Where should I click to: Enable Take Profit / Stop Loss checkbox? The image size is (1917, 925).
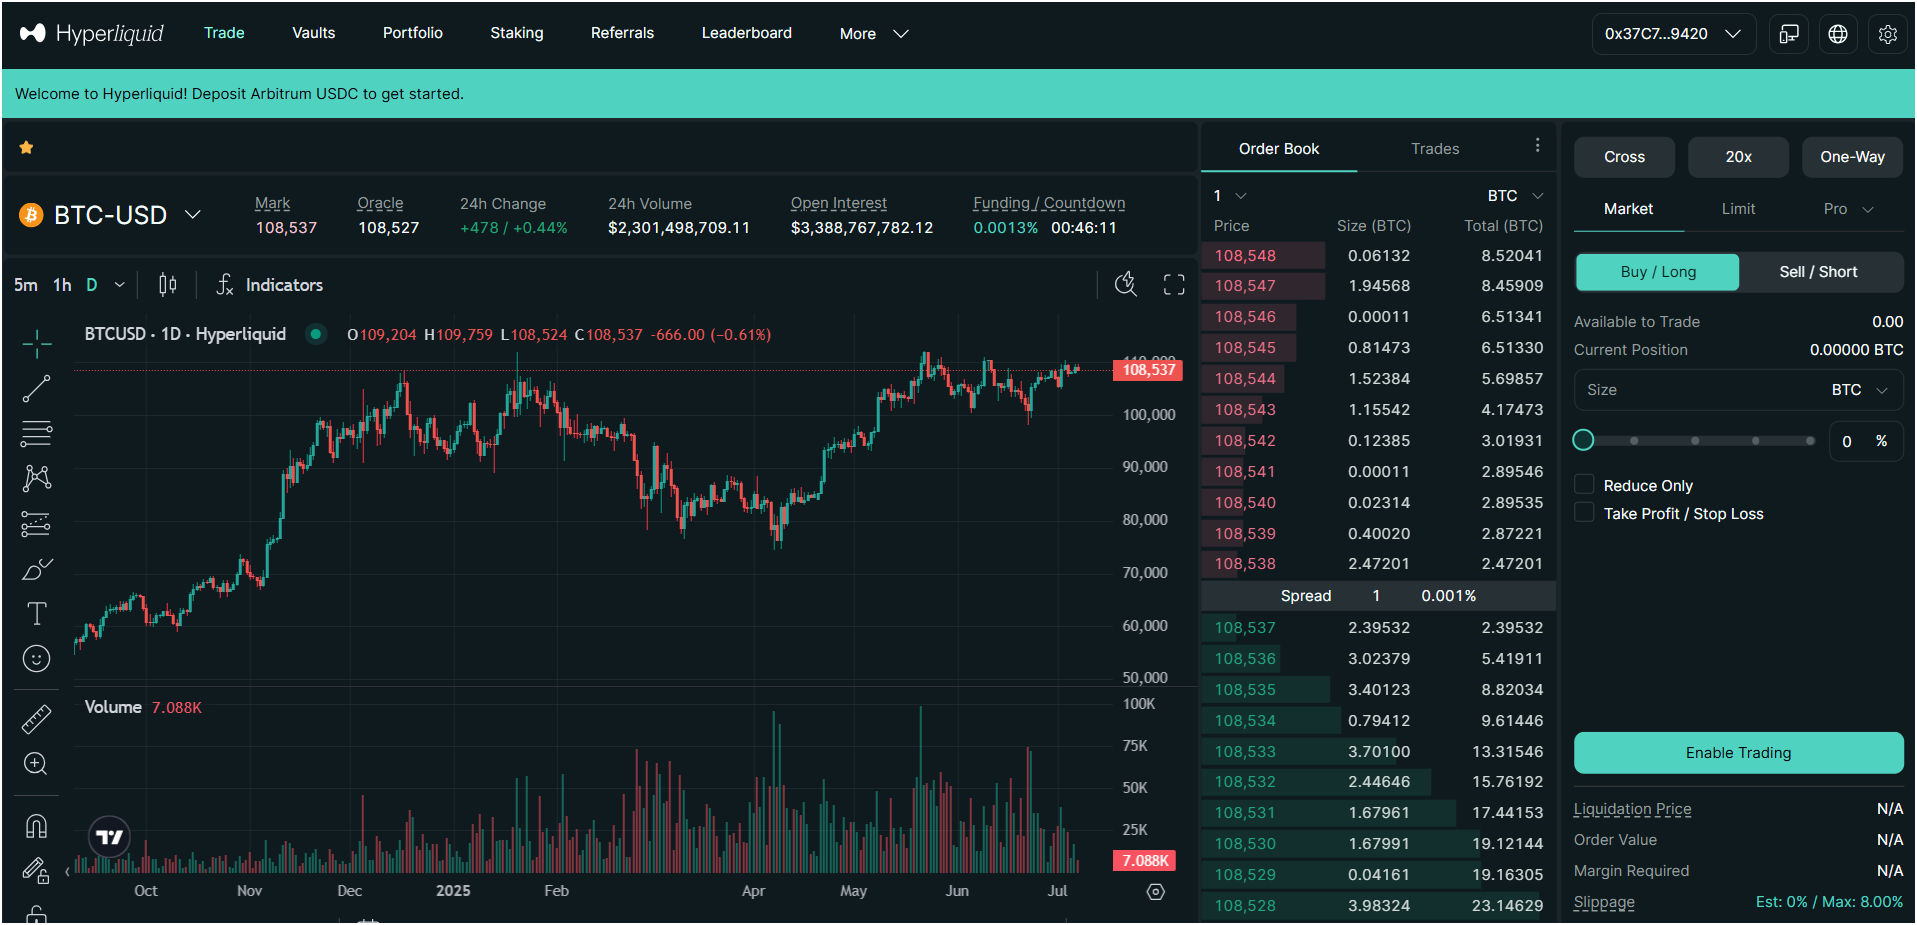click(1584, 513)
